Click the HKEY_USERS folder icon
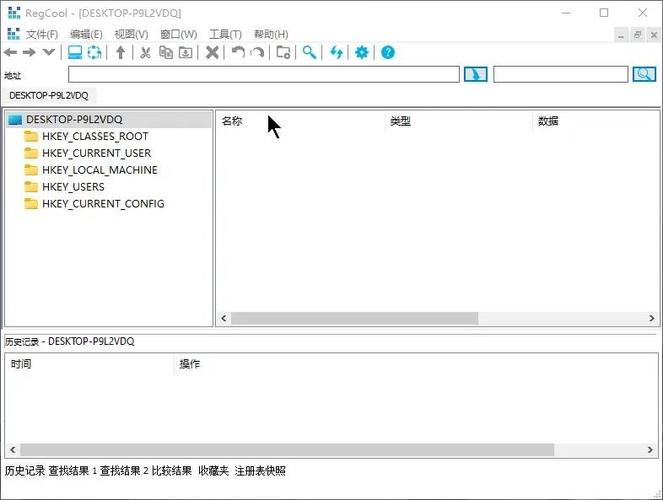The image size is (663, 500). tap(31, 187)
